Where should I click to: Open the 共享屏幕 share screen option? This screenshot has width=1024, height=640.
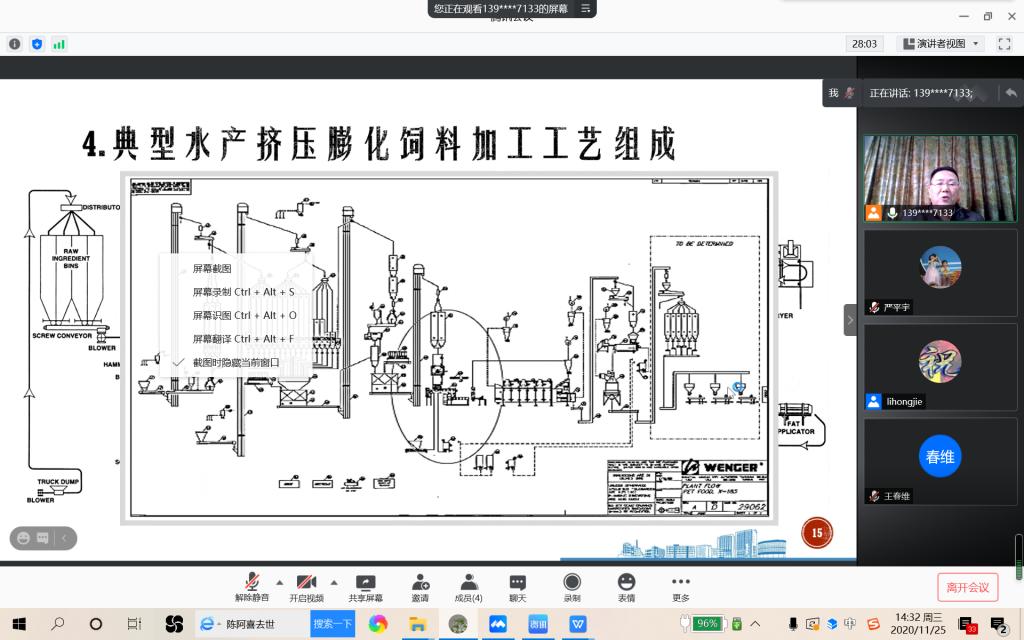pyautogui.click(x=365, y=586)
